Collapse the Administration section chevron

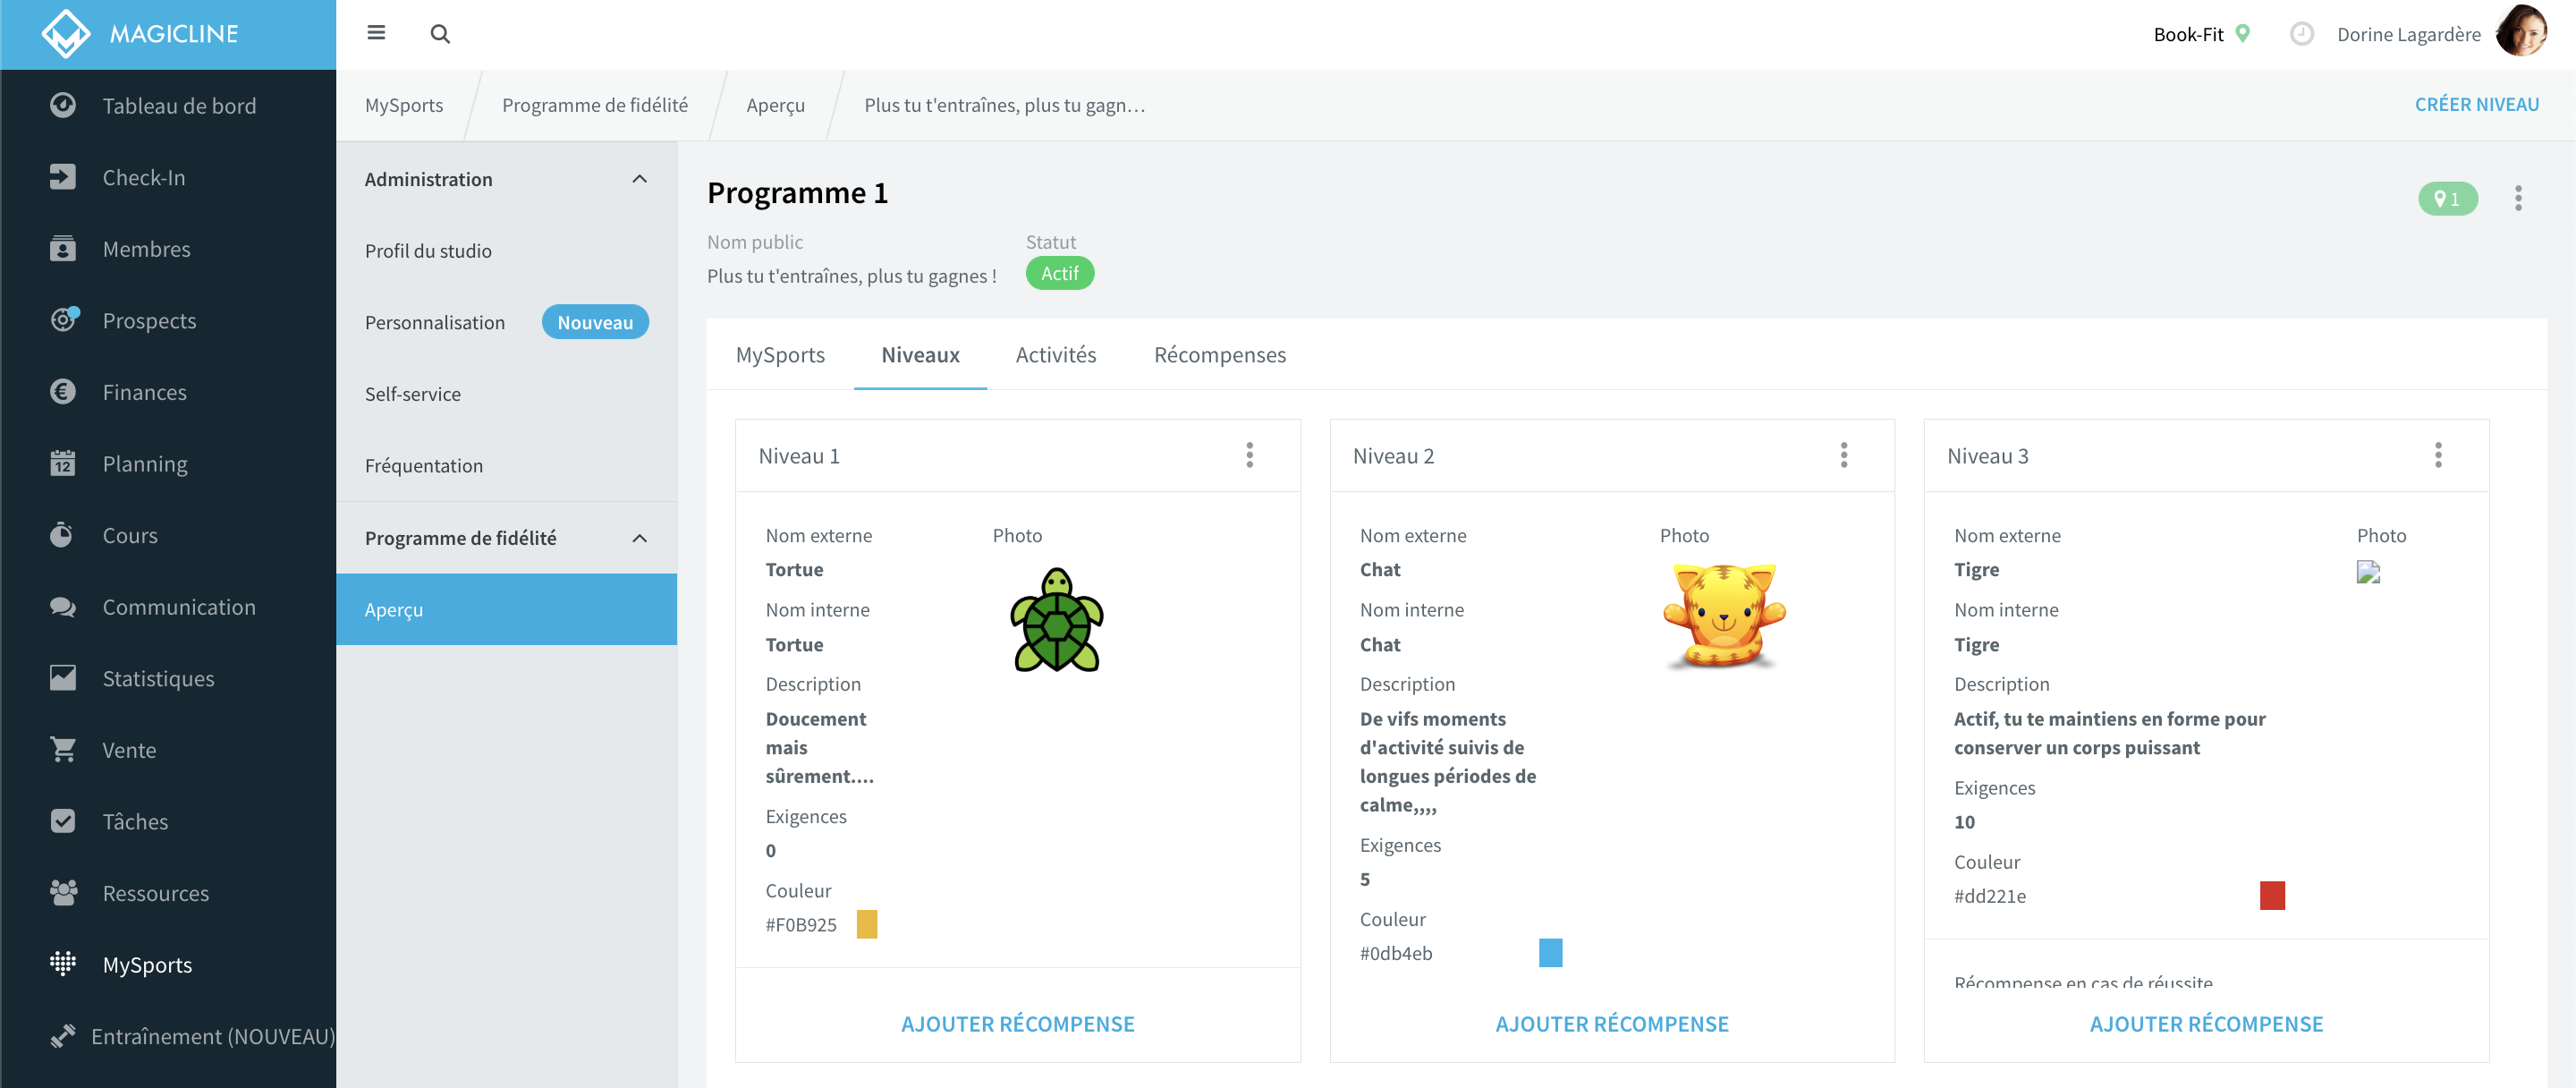point(640,178)
